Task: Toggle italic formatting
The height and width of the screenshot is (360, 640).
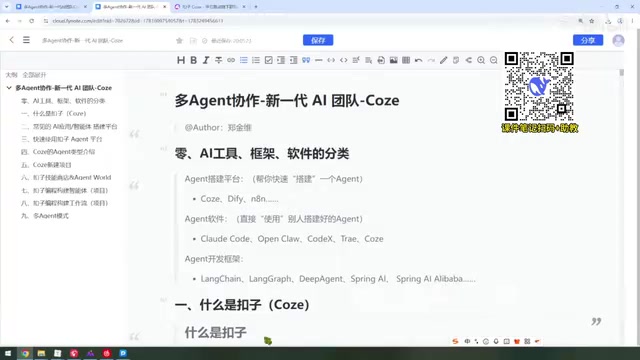Action: coord(206,60)
